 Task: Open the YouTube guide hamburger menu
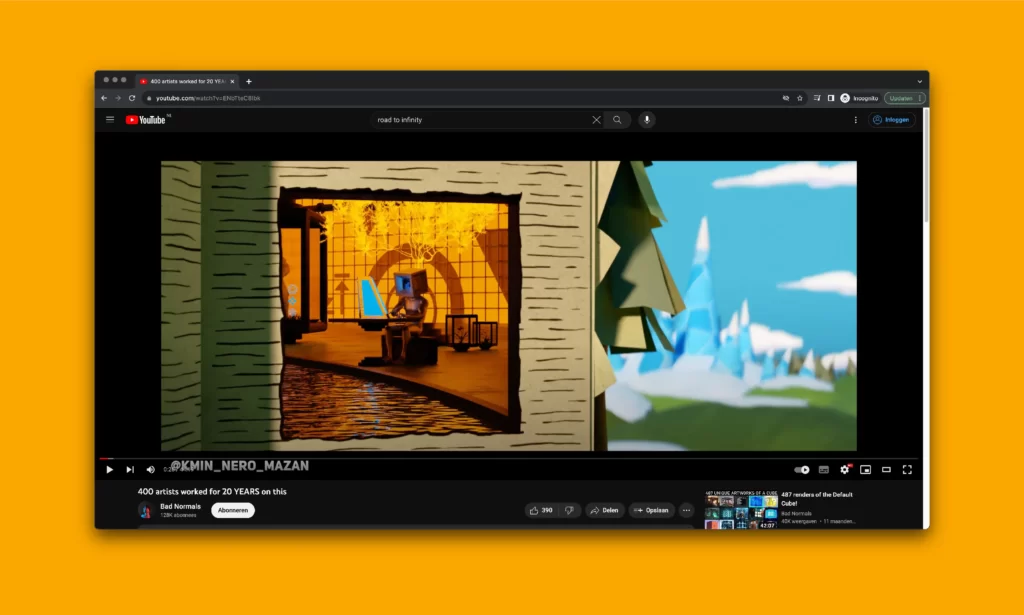(x=110, y=119)
